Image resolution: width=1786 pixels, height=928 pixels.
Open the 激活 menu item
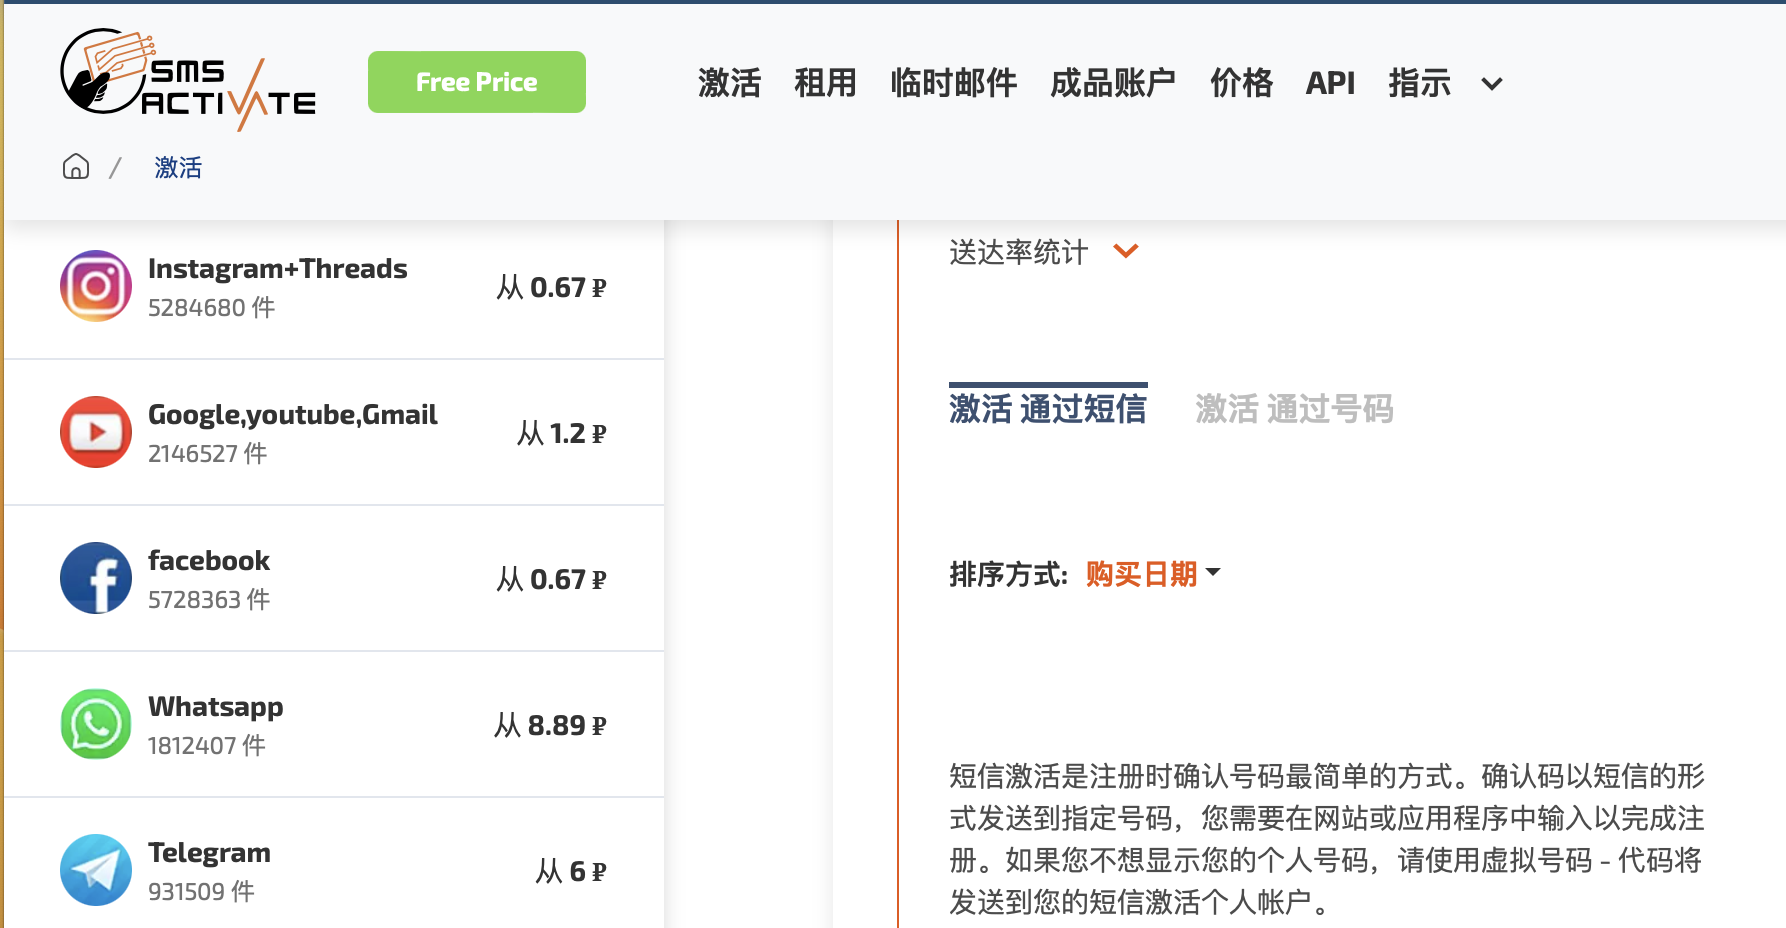[x=729, y=84]
